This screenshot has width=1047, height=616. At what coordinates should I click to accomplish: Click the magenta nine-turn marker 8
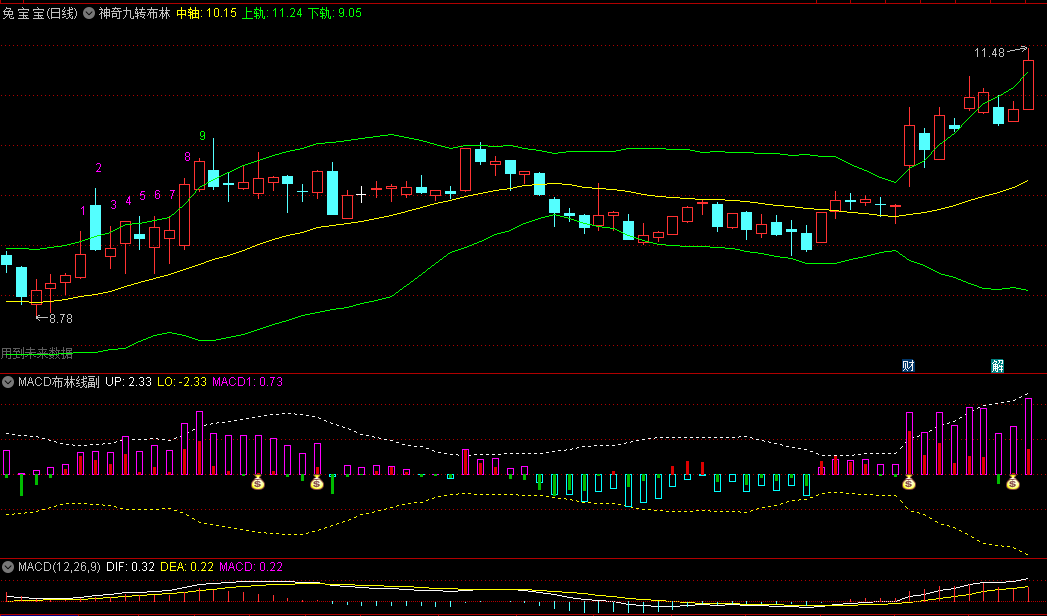pos(188,157)
